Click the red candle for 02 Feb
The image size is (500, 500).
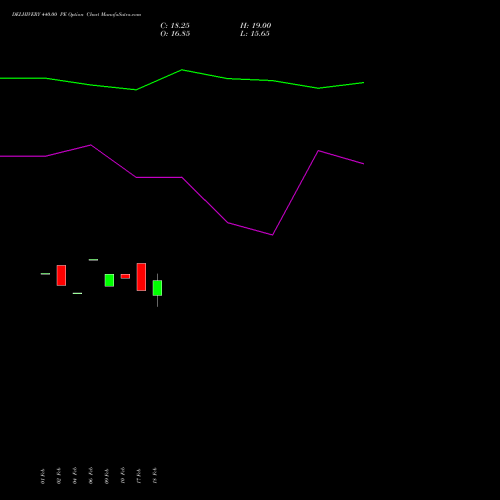click(x=61, y=275)
